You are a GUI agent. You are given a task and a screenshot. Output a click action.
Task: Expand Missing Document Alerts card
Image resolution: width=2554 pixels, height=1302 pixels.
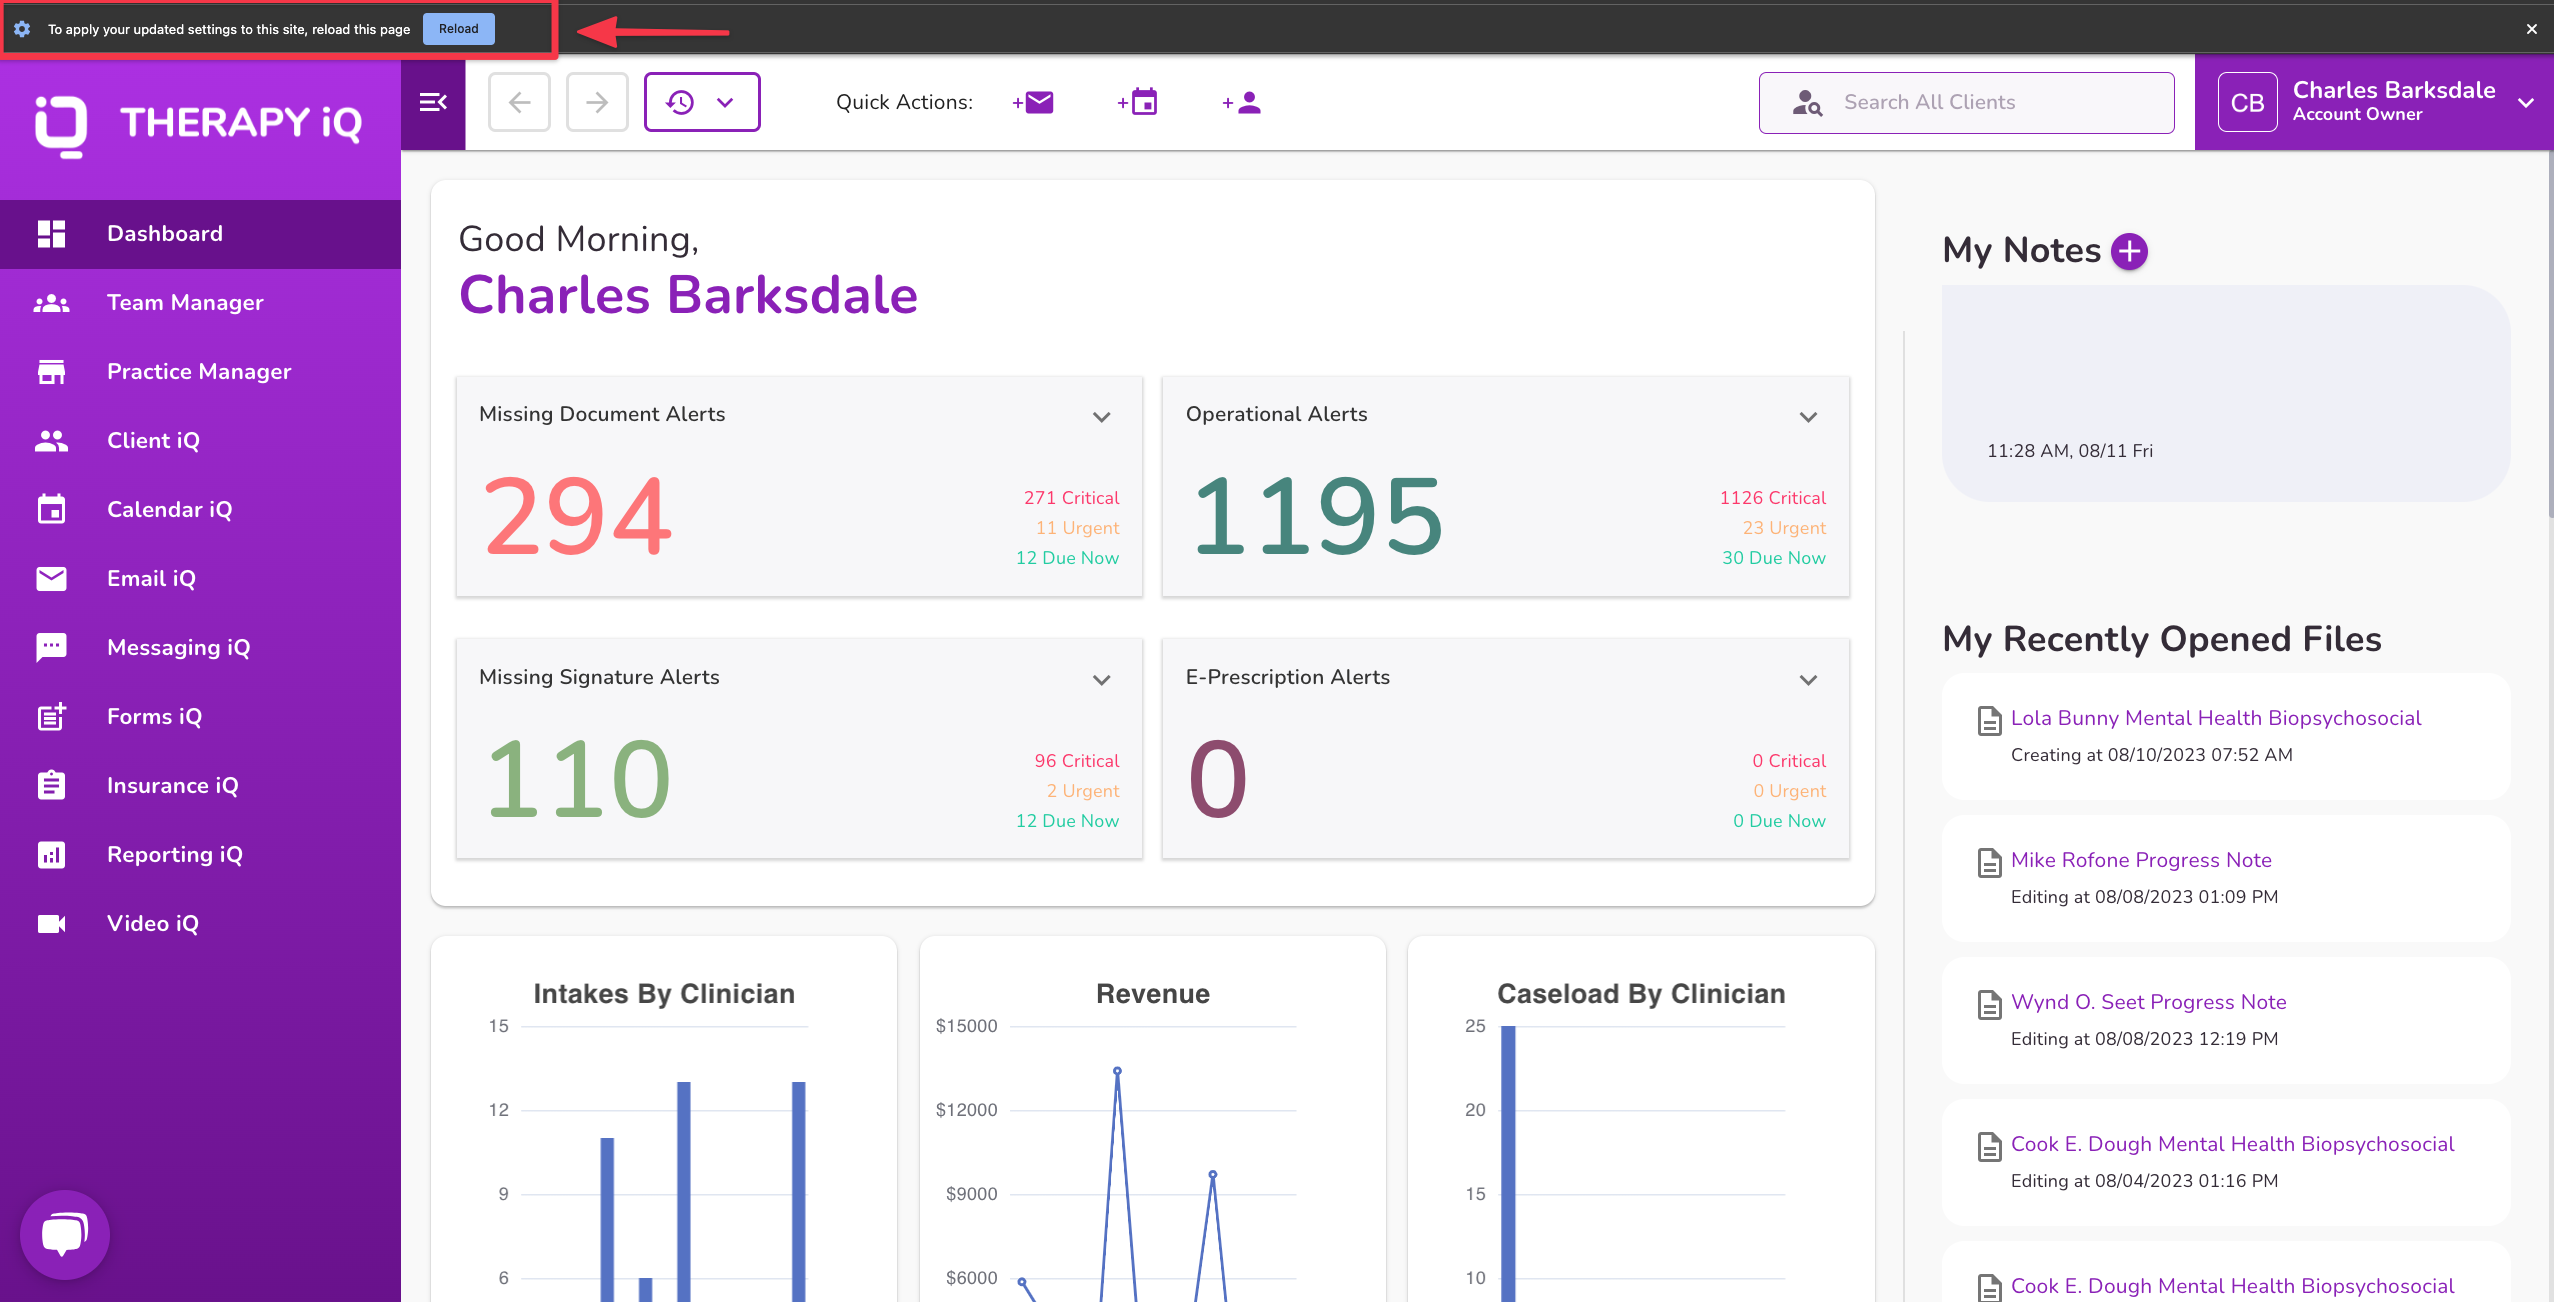click(x=1101, y=417)
